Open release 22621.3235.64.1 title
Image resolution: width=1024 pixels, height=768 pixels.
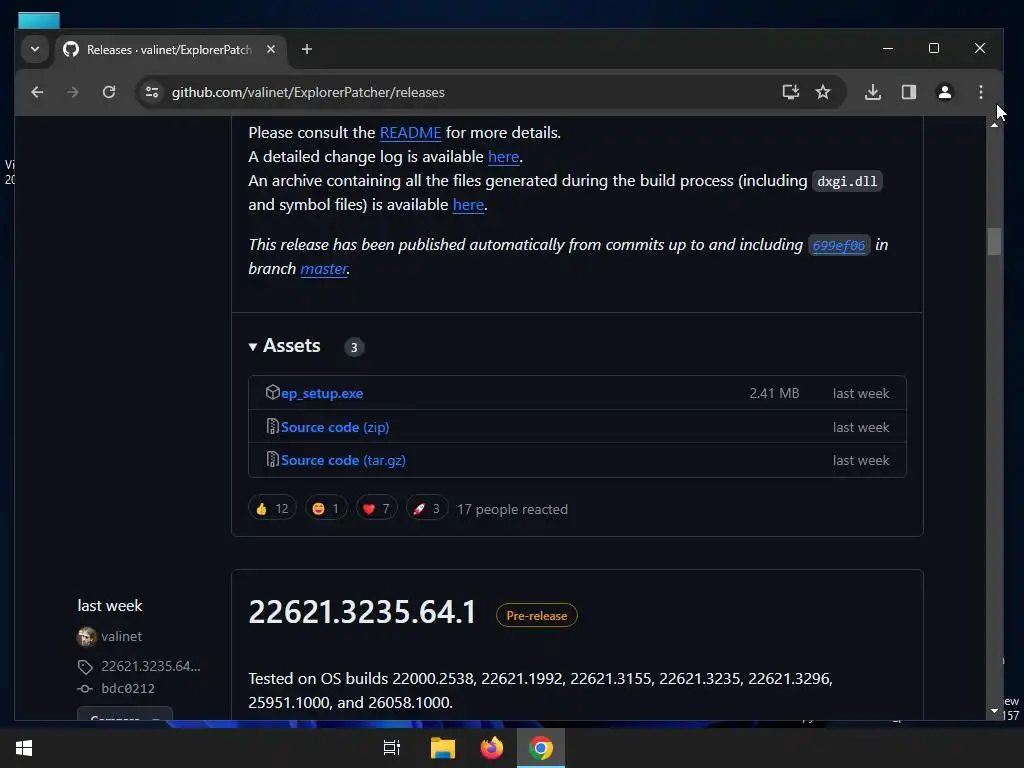362,613
